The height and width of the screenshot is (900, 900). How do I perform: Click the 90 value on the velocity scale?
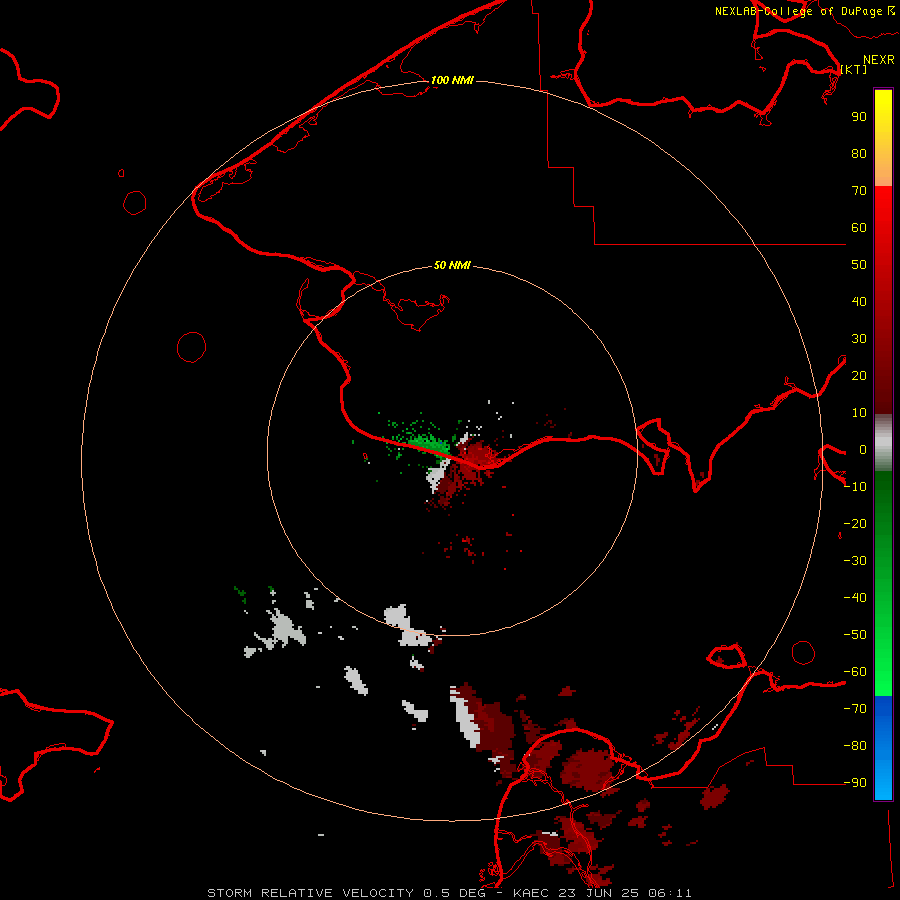click(859, 117)
